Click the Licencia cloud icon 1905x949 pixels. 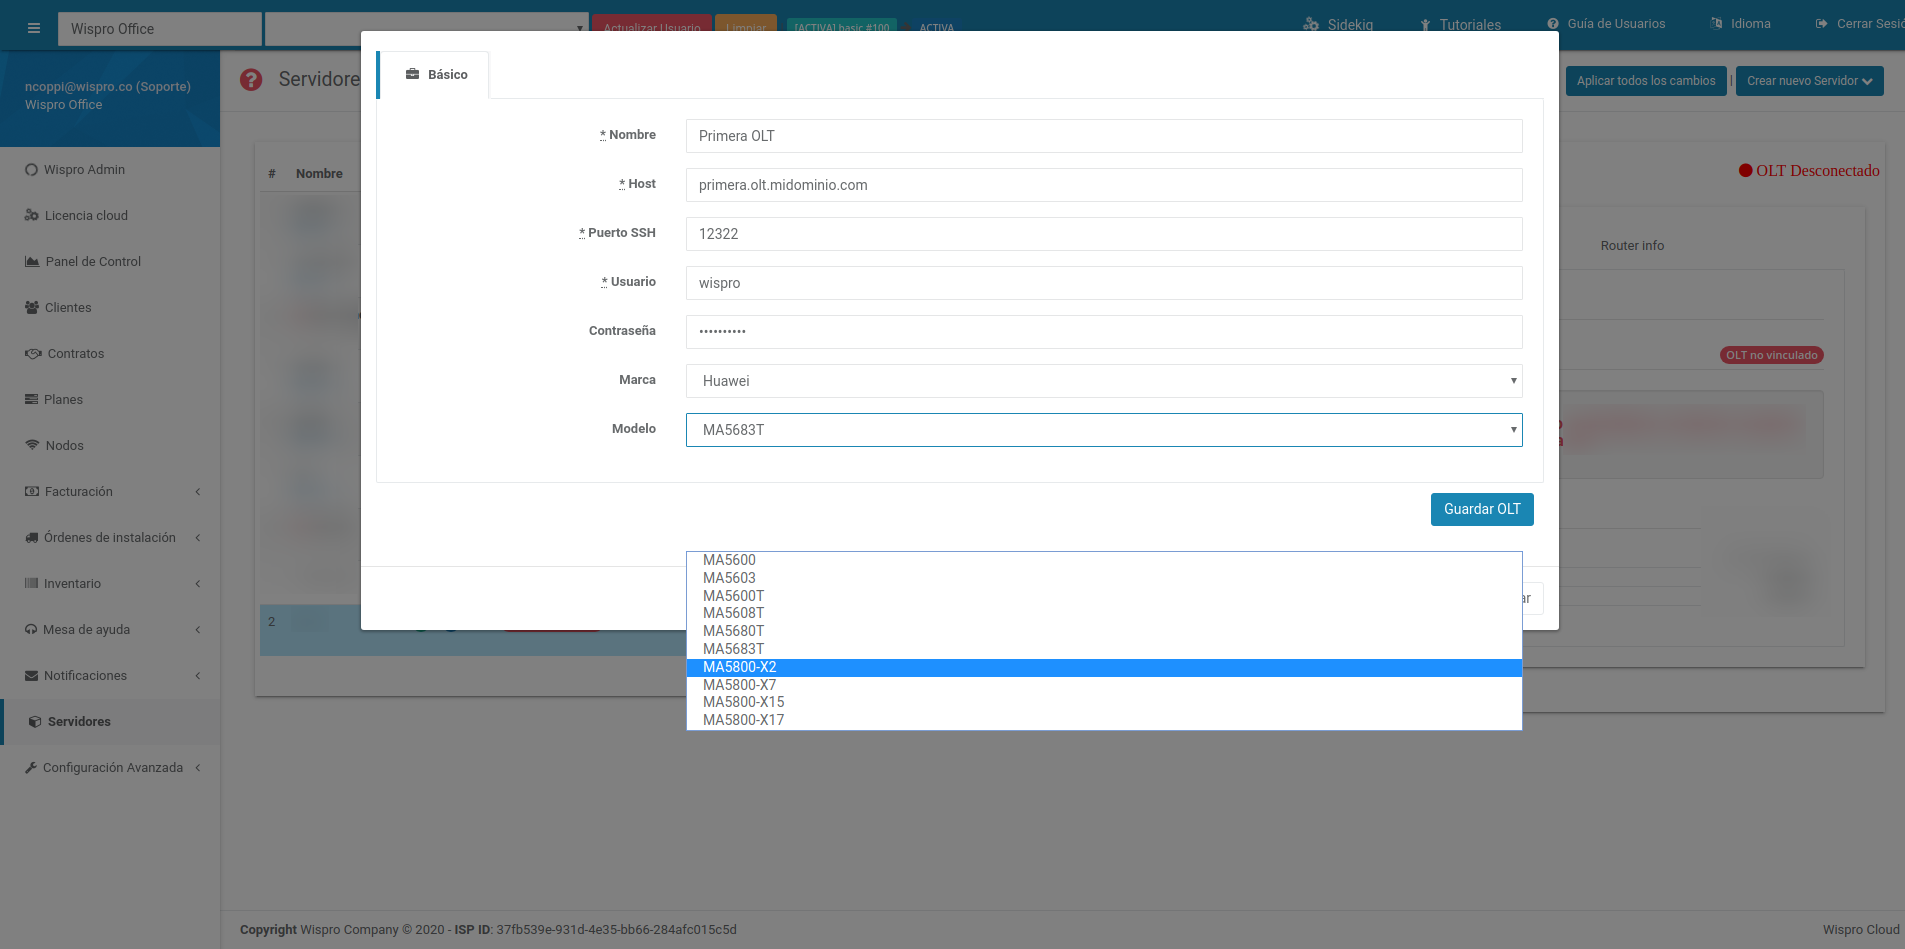click(32, 216)
